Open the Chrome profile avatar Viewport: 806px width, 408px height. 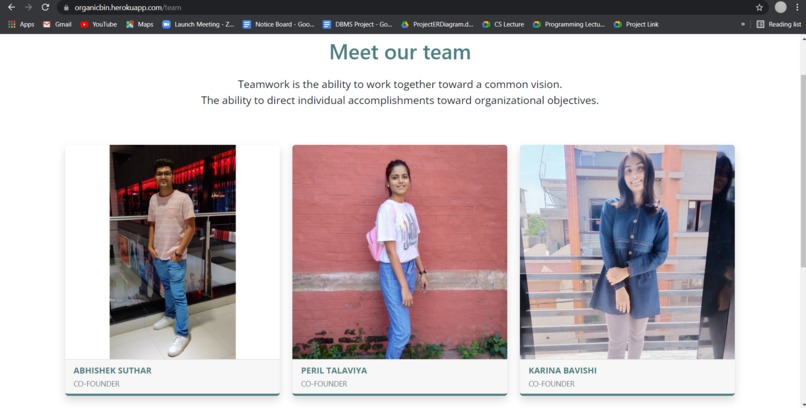point(780,7)
